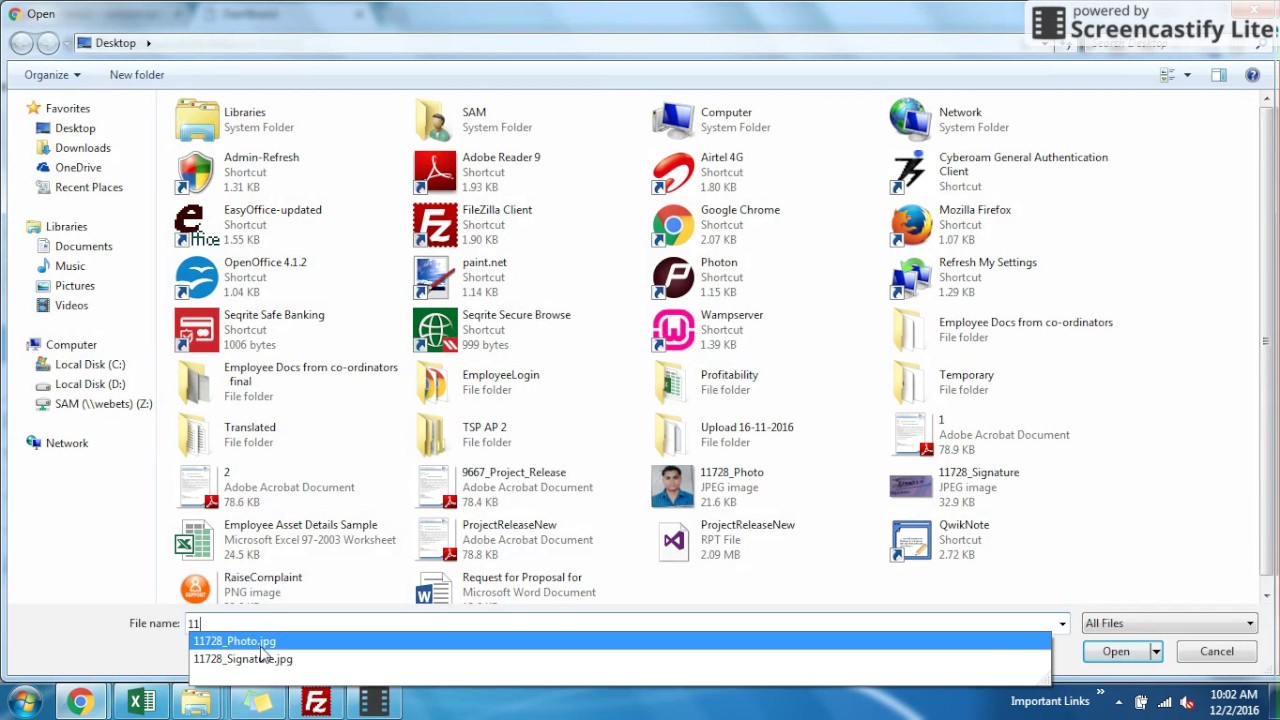
Task: Select the Employee Asset Details Sample Excel icon
Action: click(x=196, y=540)
